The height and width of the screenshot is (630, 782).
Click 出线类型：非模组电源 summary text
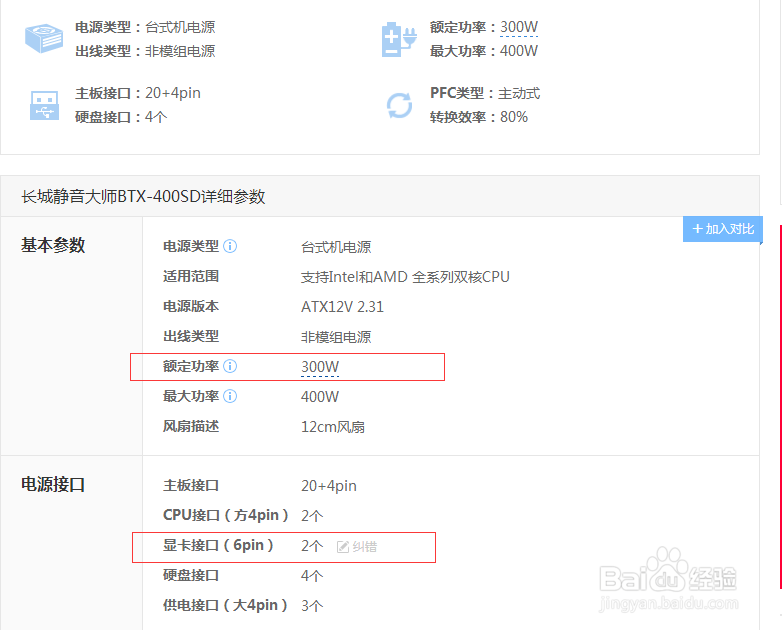145,51
